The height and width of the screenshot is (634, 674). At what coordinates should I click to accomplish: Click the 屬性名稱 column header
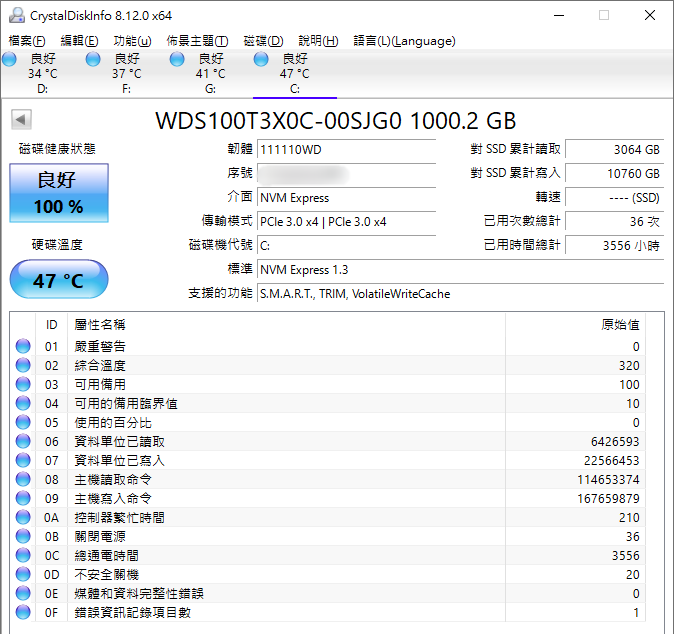[x=286, y=325]
